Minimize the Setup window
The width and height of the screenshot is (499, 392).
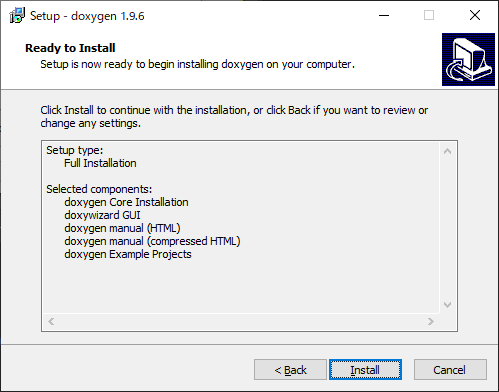pyautogui.click(x=384, y=15)
